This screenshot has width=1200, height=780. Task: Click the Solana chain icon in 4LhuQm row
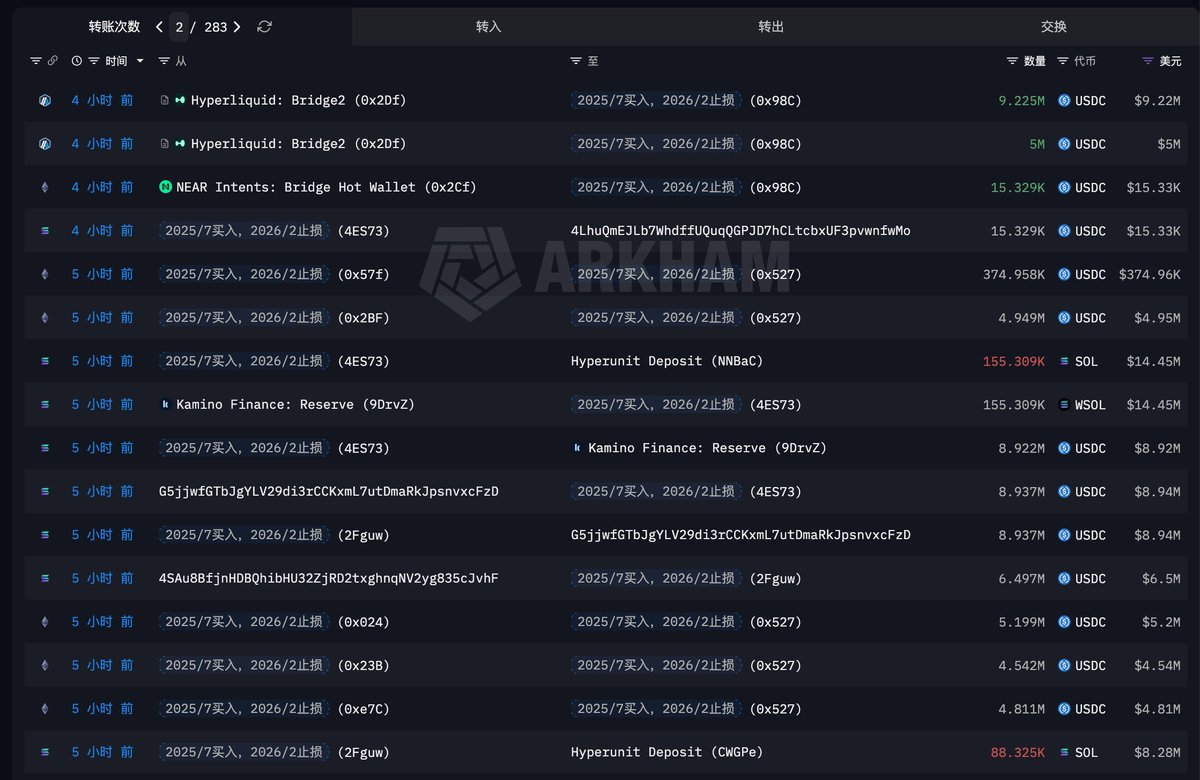(x=44, y=231)
